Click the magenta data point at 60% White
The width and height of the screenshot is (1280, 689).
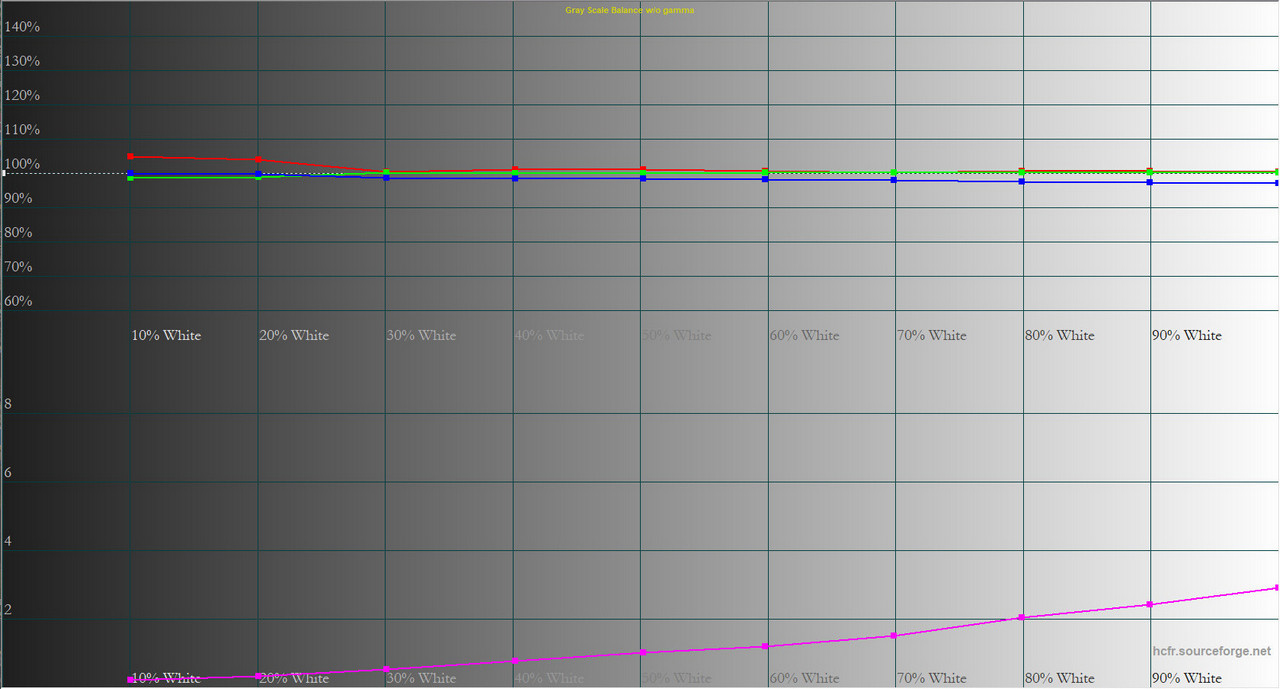pyautogui.click(x=765, y=646)
